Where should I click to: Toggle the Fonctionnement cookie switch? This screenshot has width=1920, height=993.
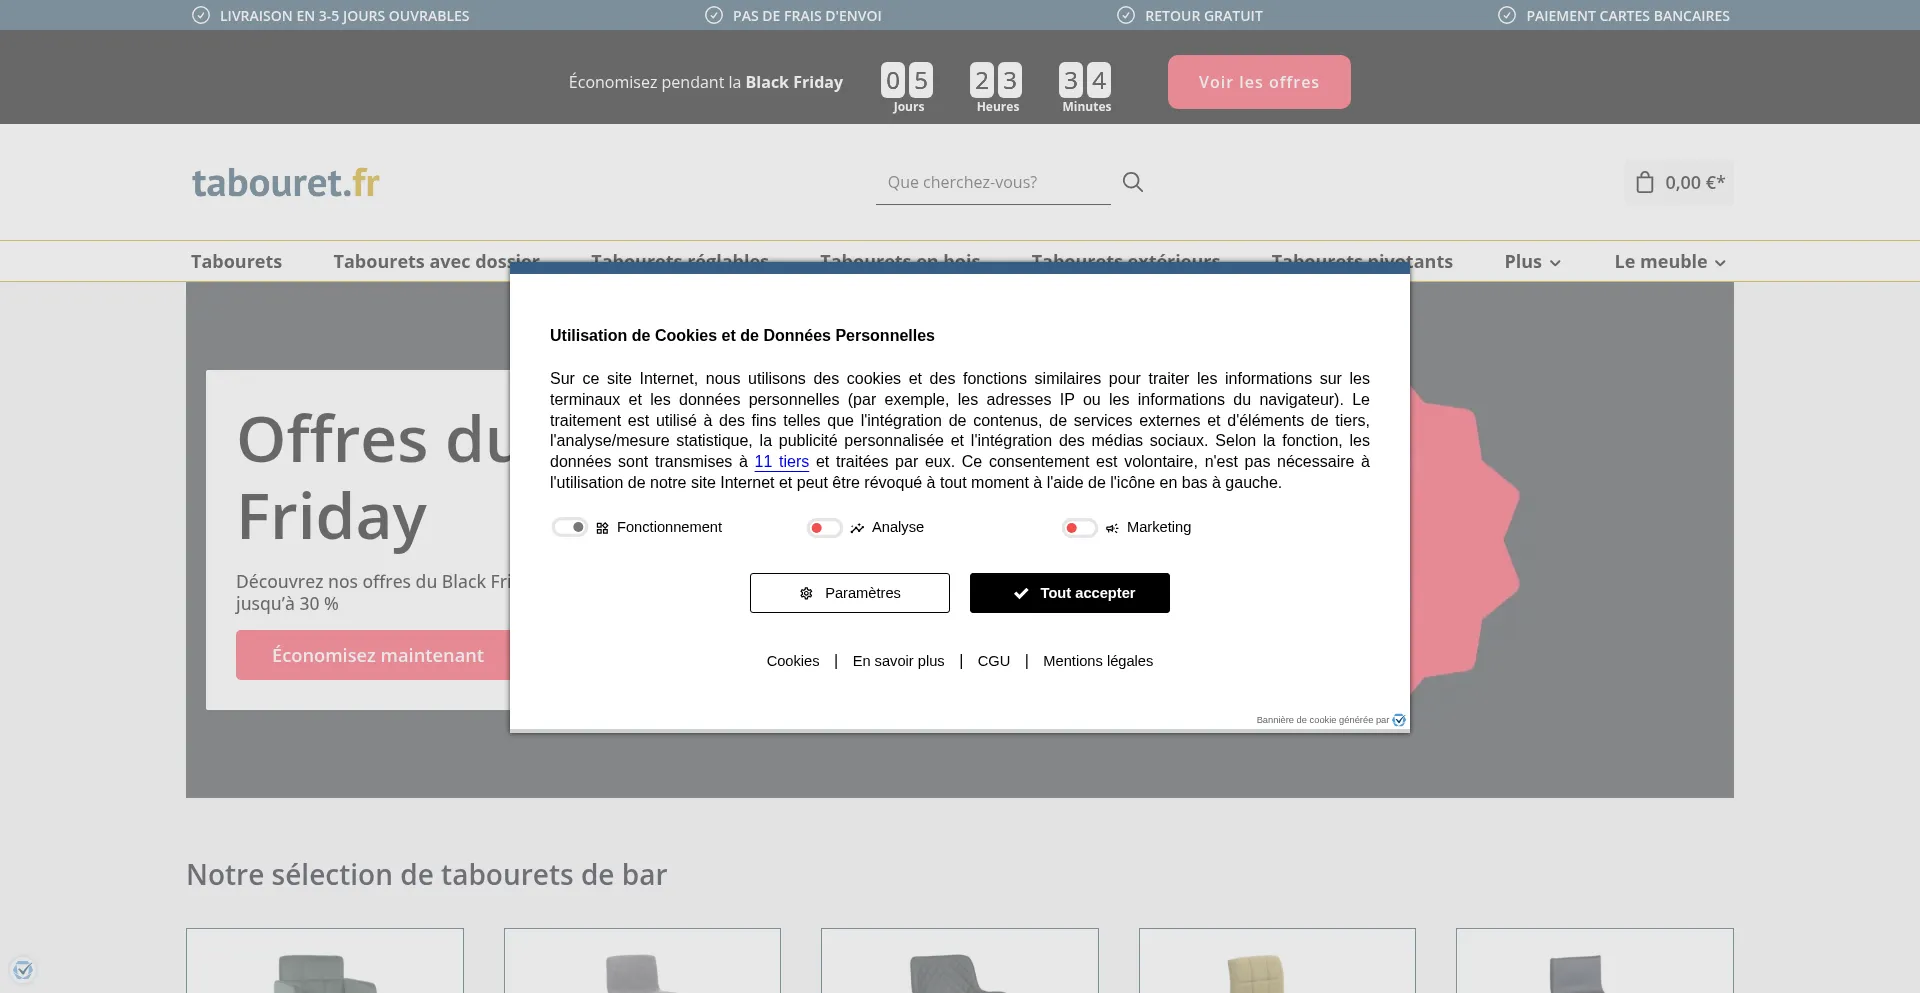coord(570,527)
